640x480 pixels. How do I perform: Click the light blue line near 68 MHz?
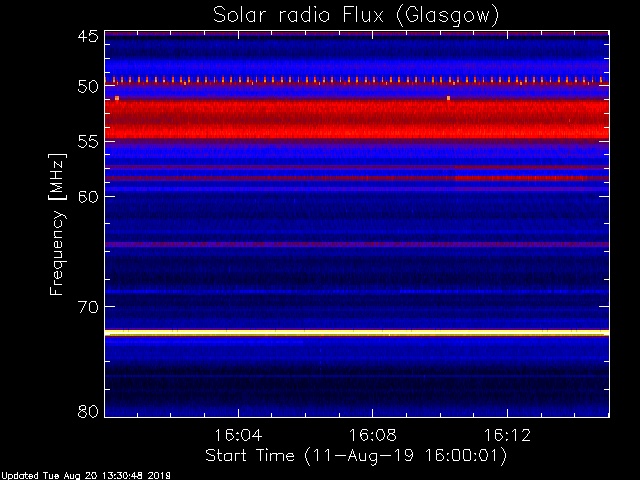pyautogui.click(x=356, y=292)
